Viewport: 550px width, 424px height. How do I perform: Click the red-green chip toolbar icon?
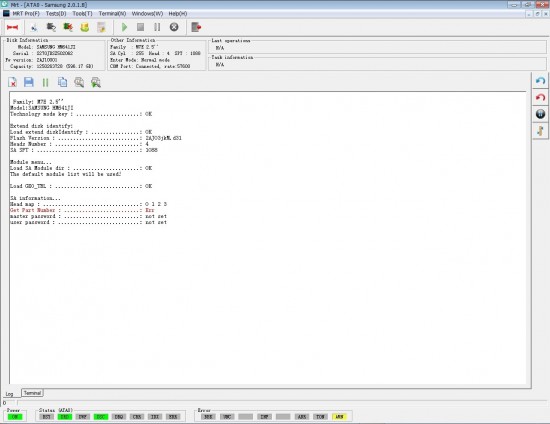[68, 27]
